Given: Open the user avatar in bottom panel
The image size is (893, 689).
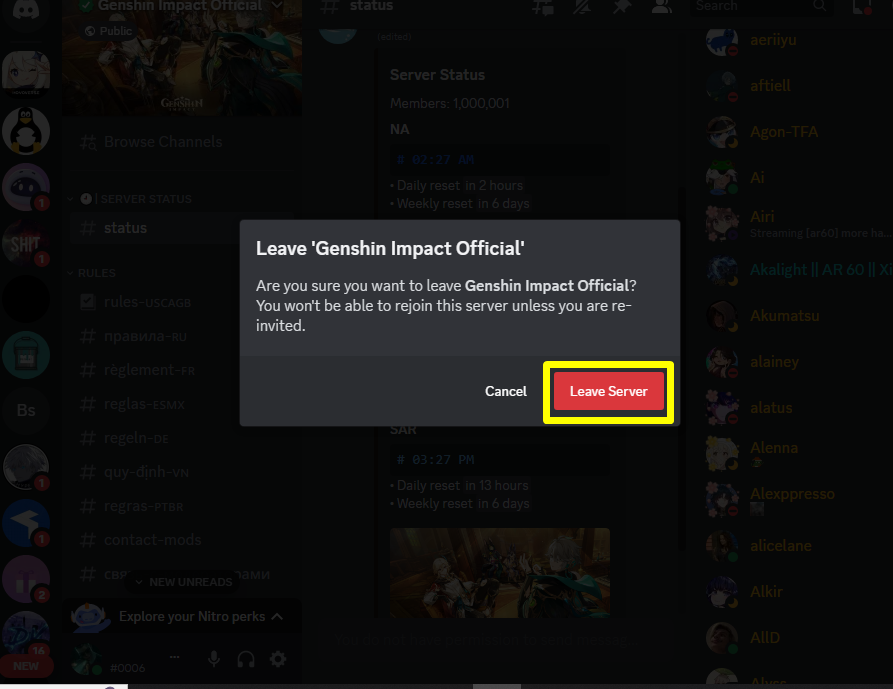Looking at the screenshot, I should (x=87, y=659).
